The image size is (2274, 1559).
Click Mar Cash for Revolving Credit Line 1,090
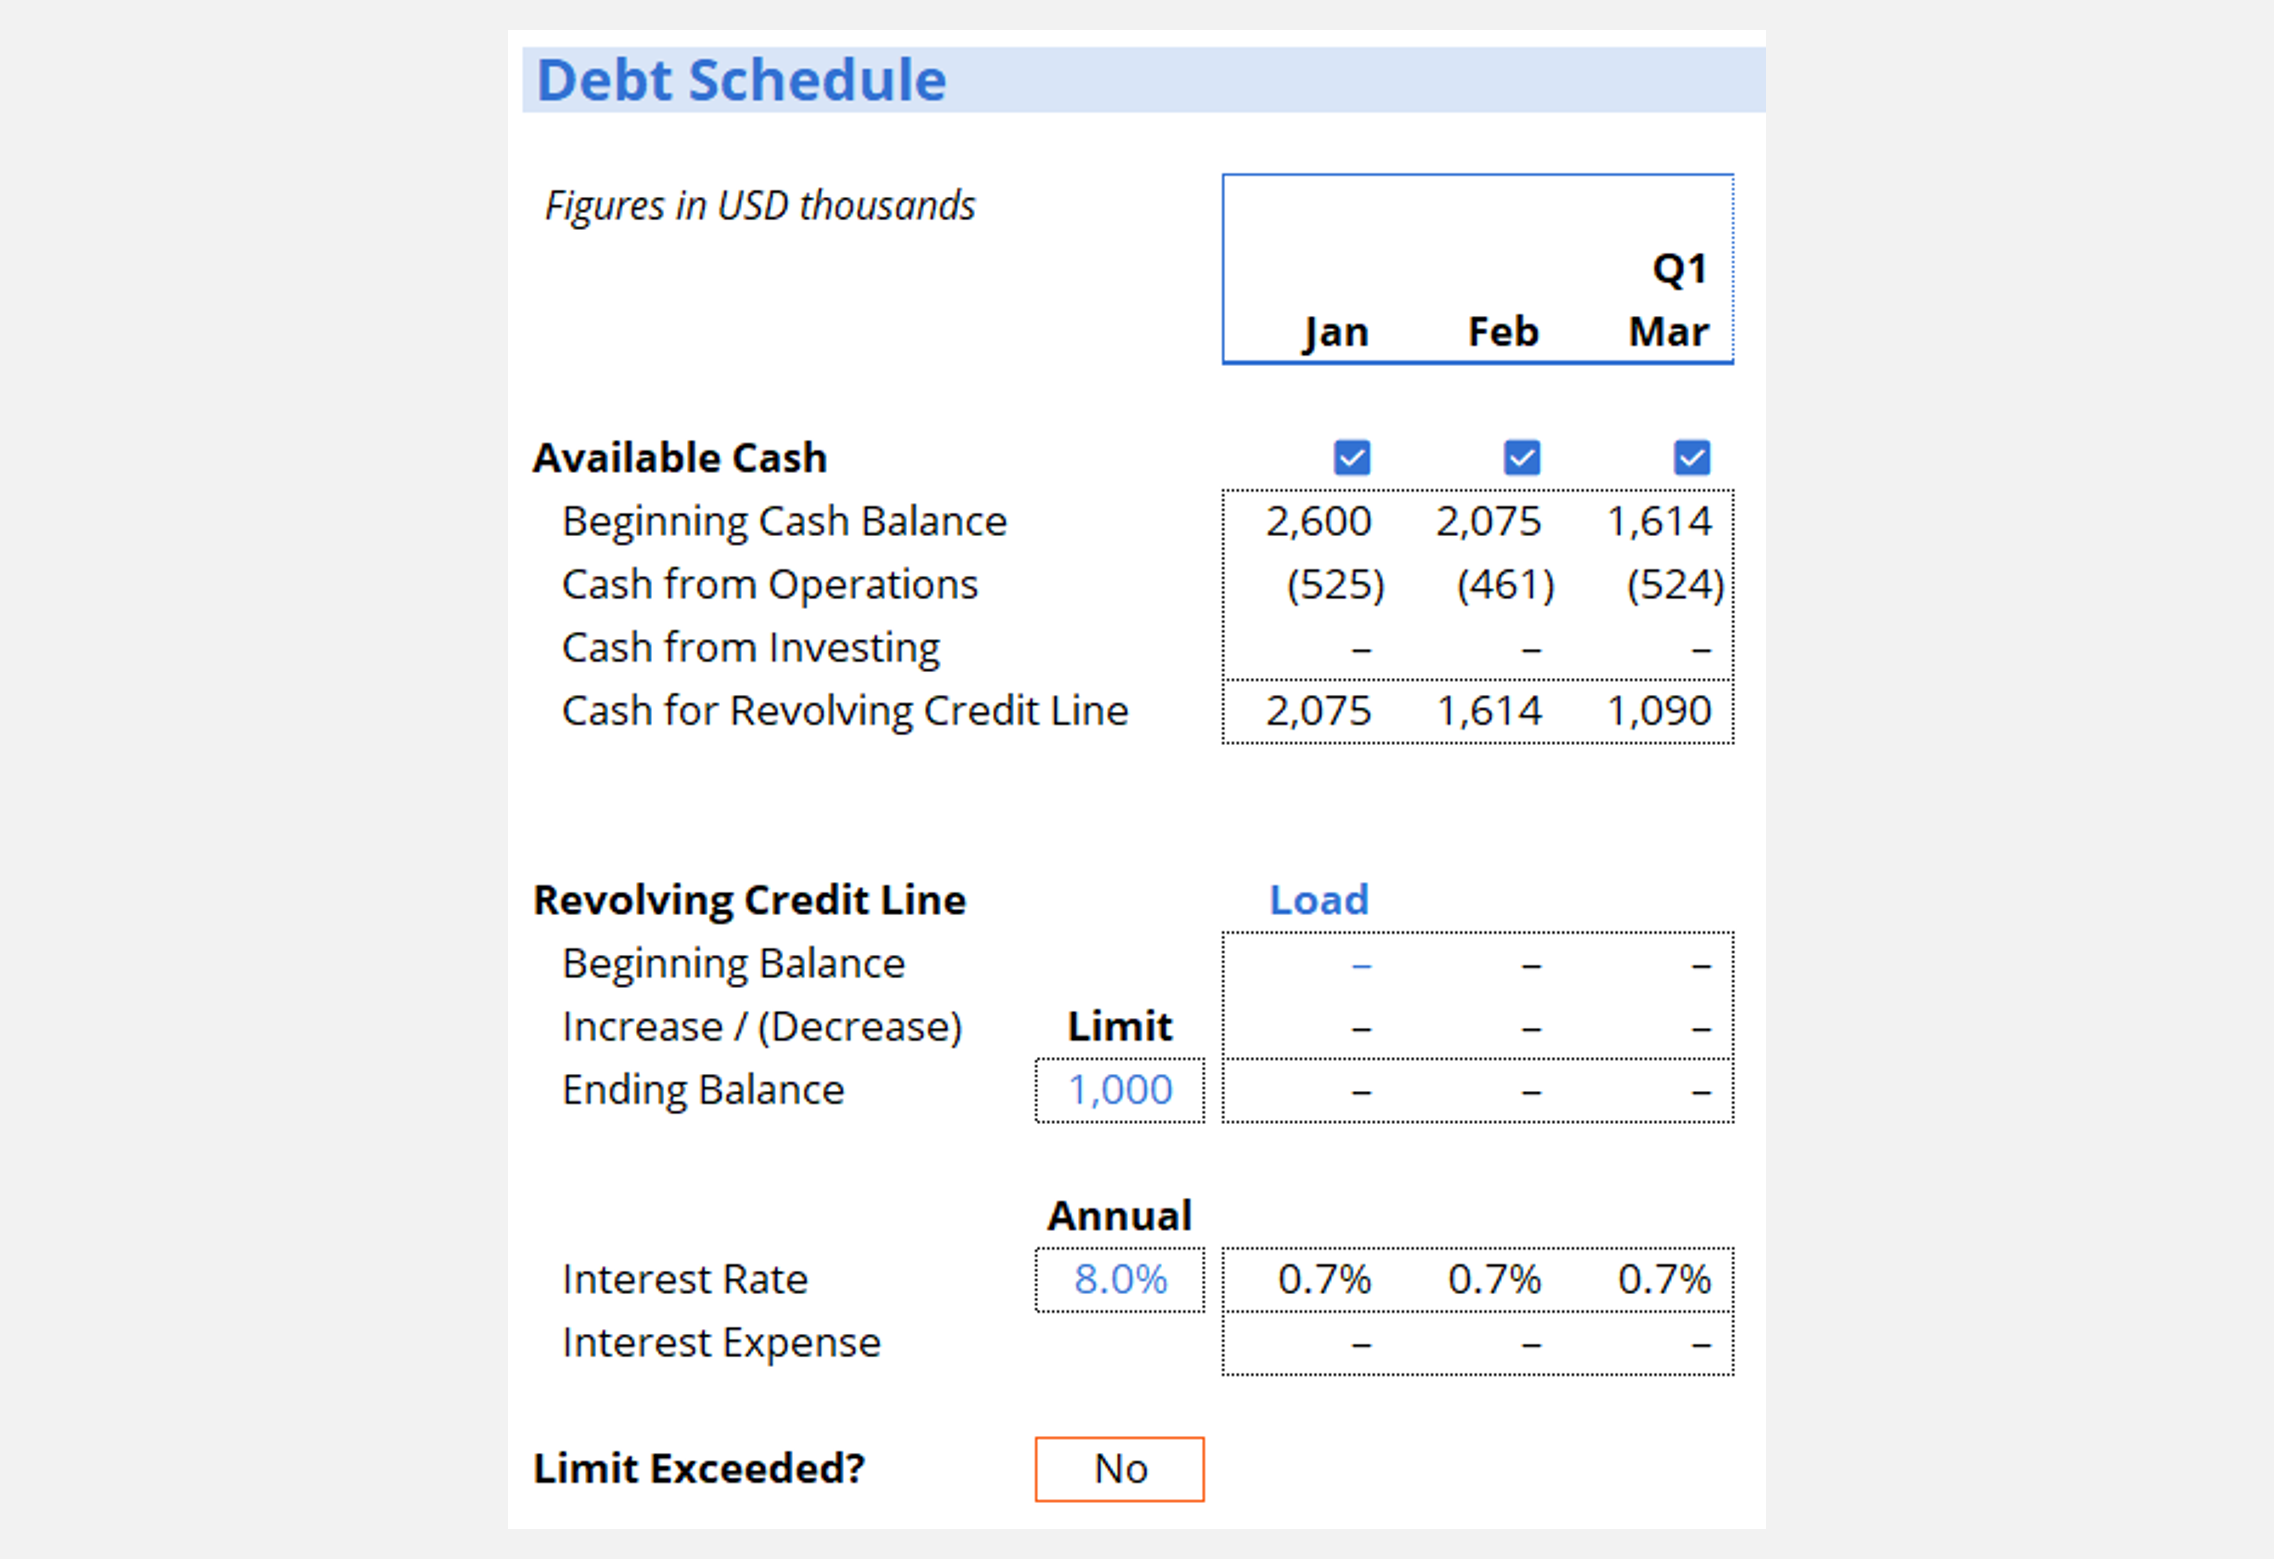[1659, 711]
